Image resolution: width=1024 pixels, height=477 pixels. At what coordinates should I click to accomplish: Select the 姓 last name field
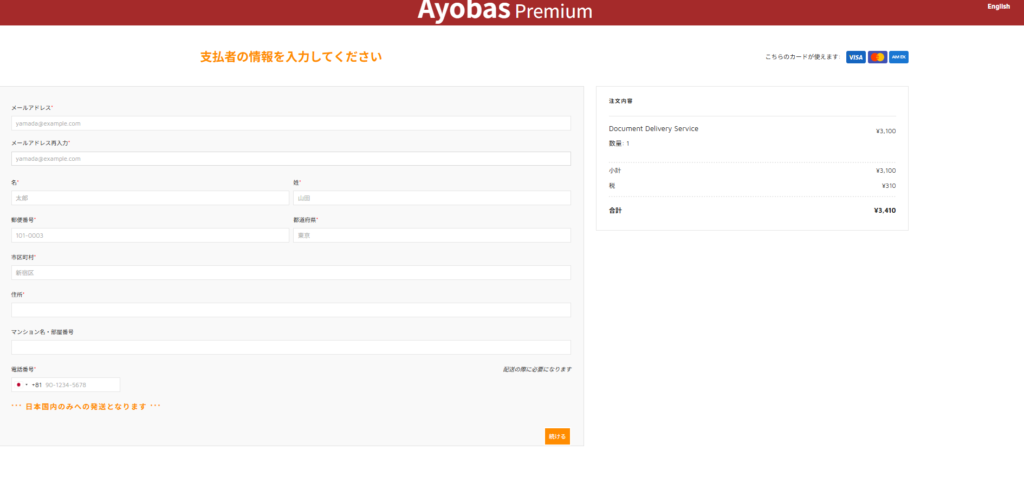[x=431, y=198]
